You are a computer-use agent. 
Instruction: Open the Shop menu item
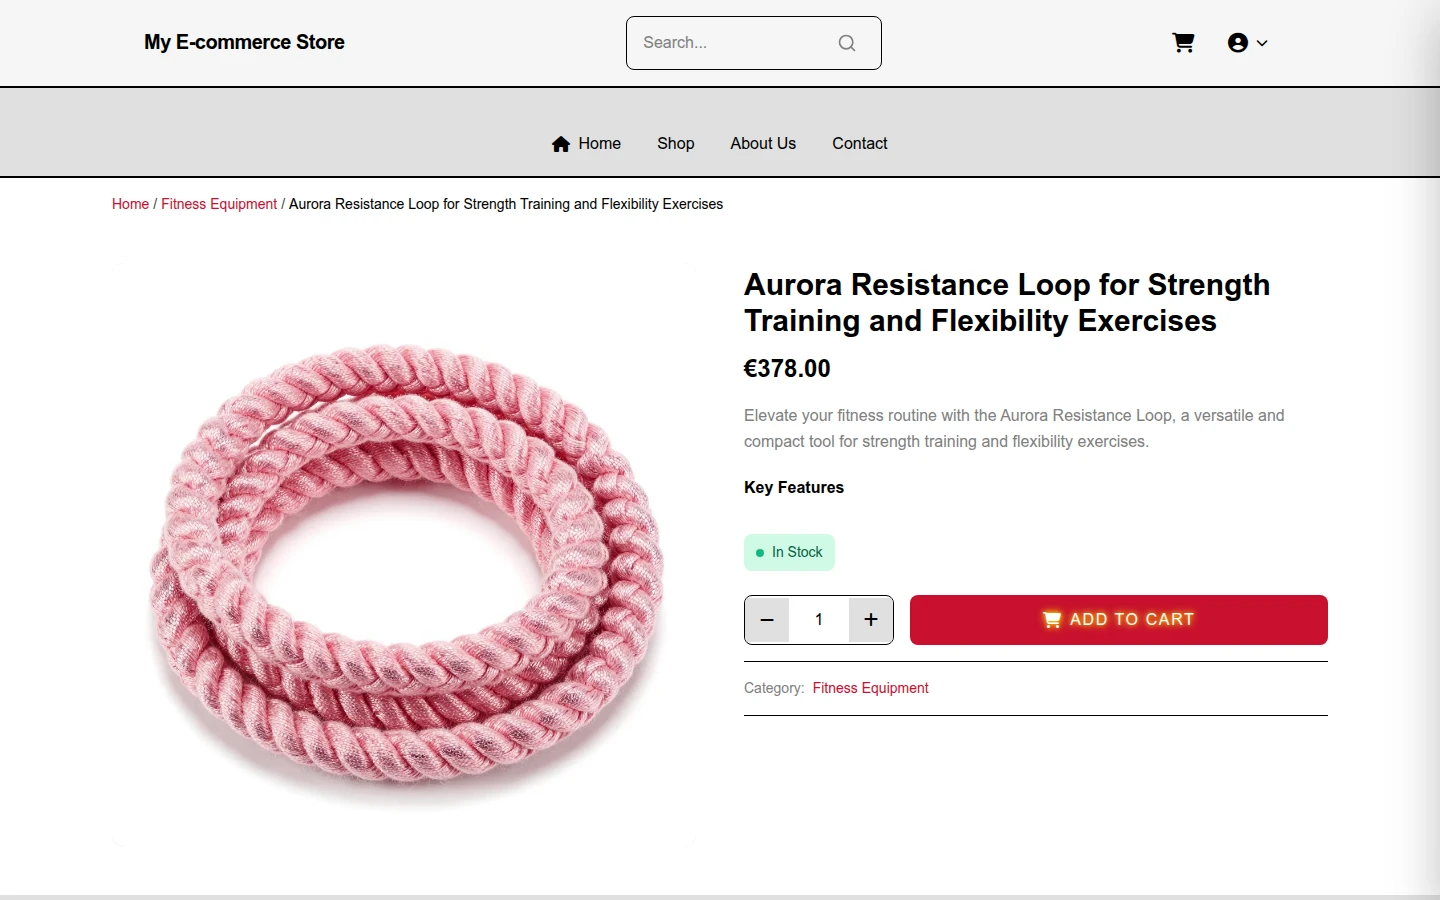tap(676, 144)
